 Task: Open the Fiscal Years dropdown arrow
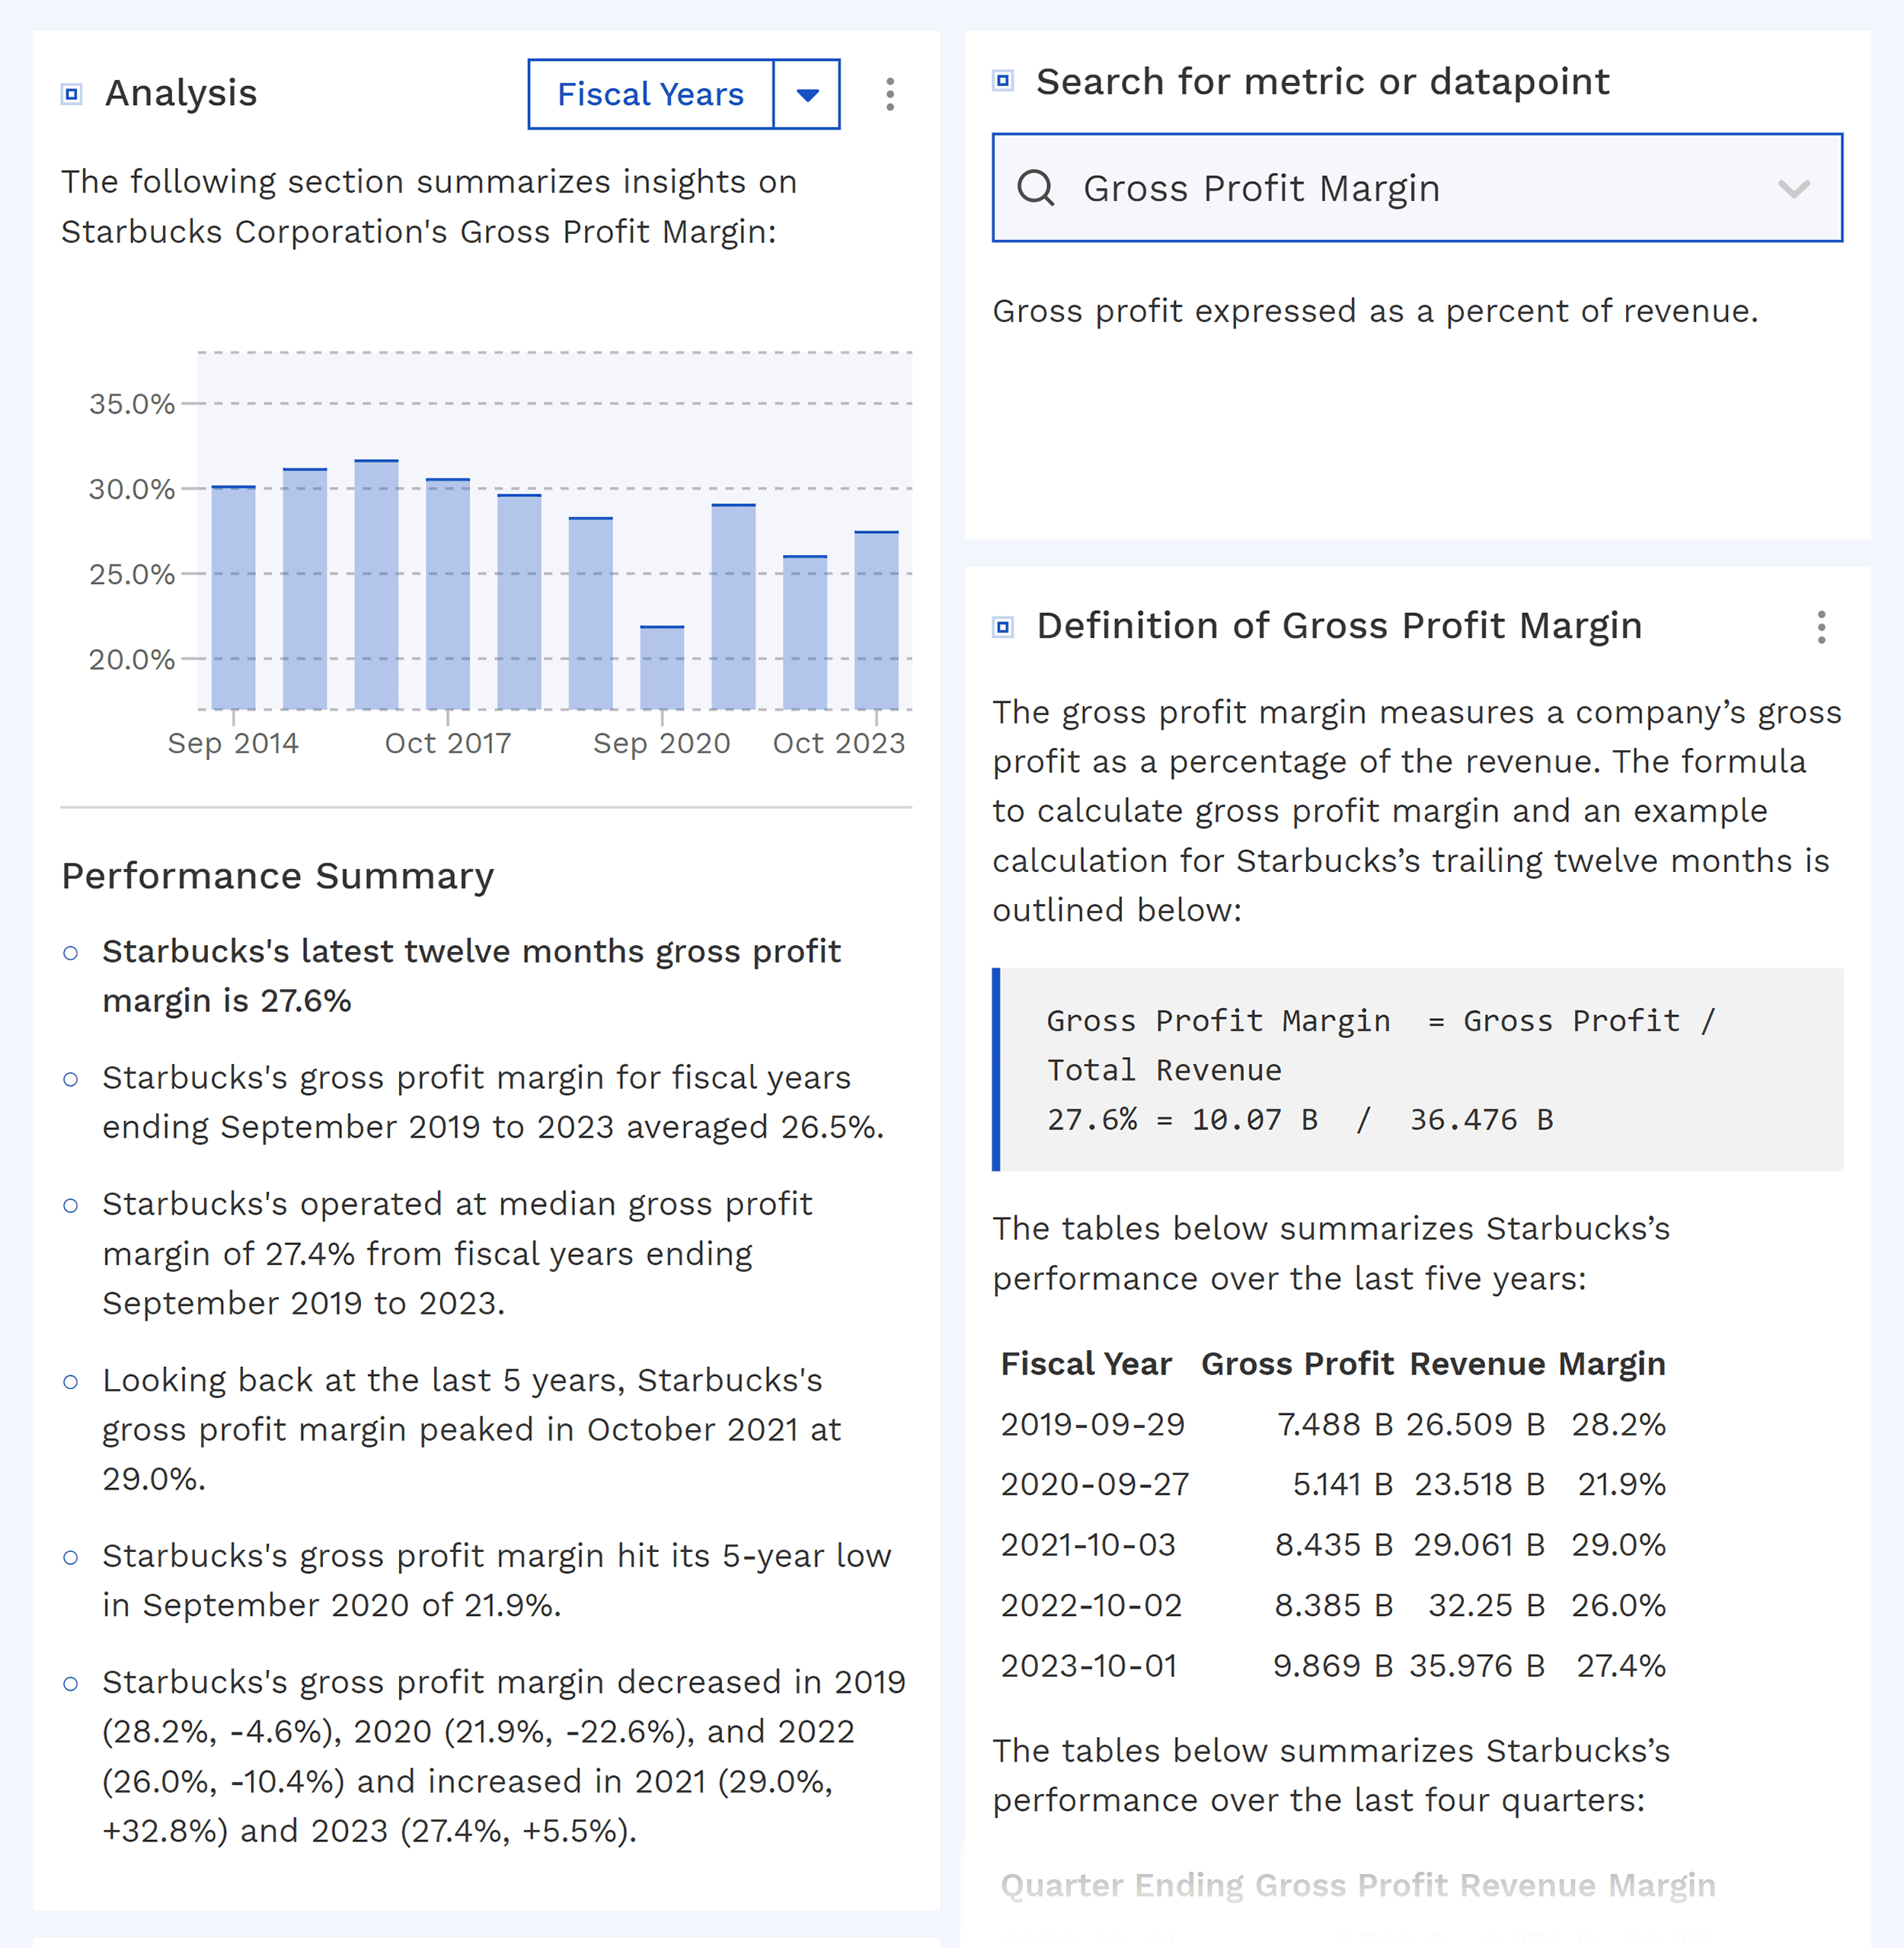coord(807,94)
